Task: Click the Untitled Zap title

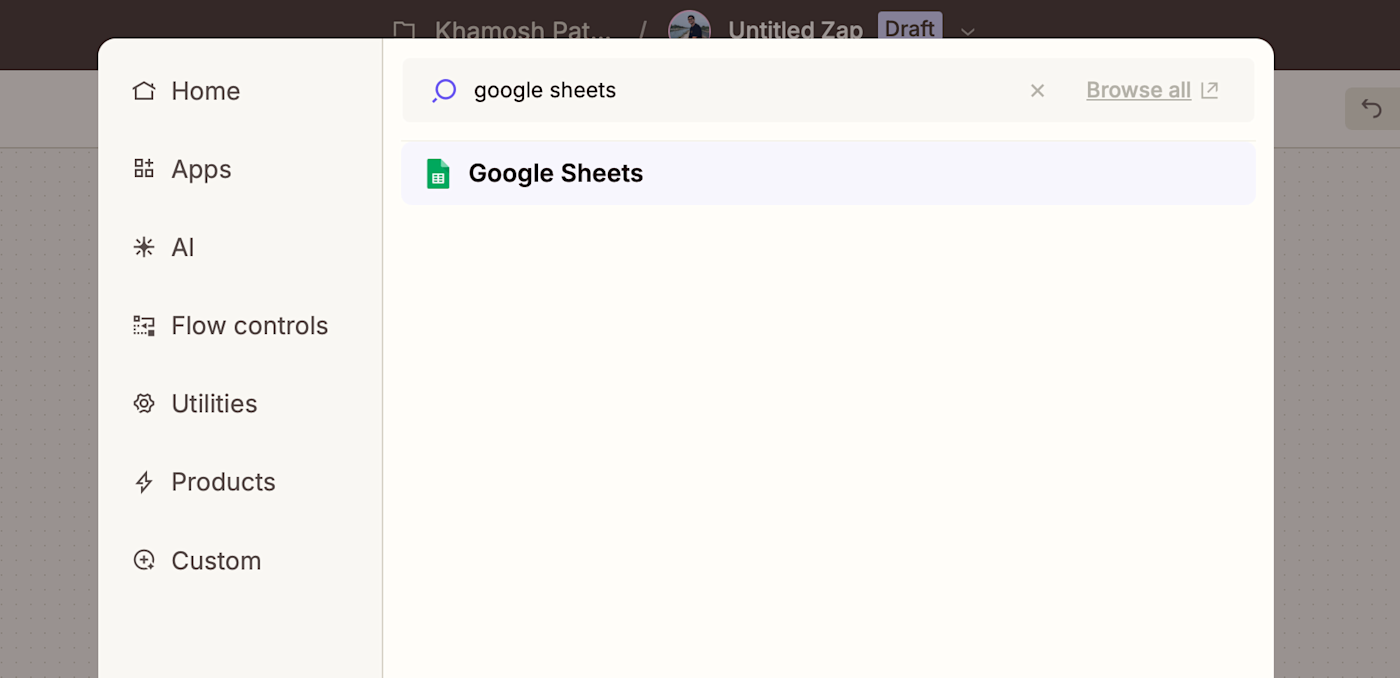Action: 795,30
